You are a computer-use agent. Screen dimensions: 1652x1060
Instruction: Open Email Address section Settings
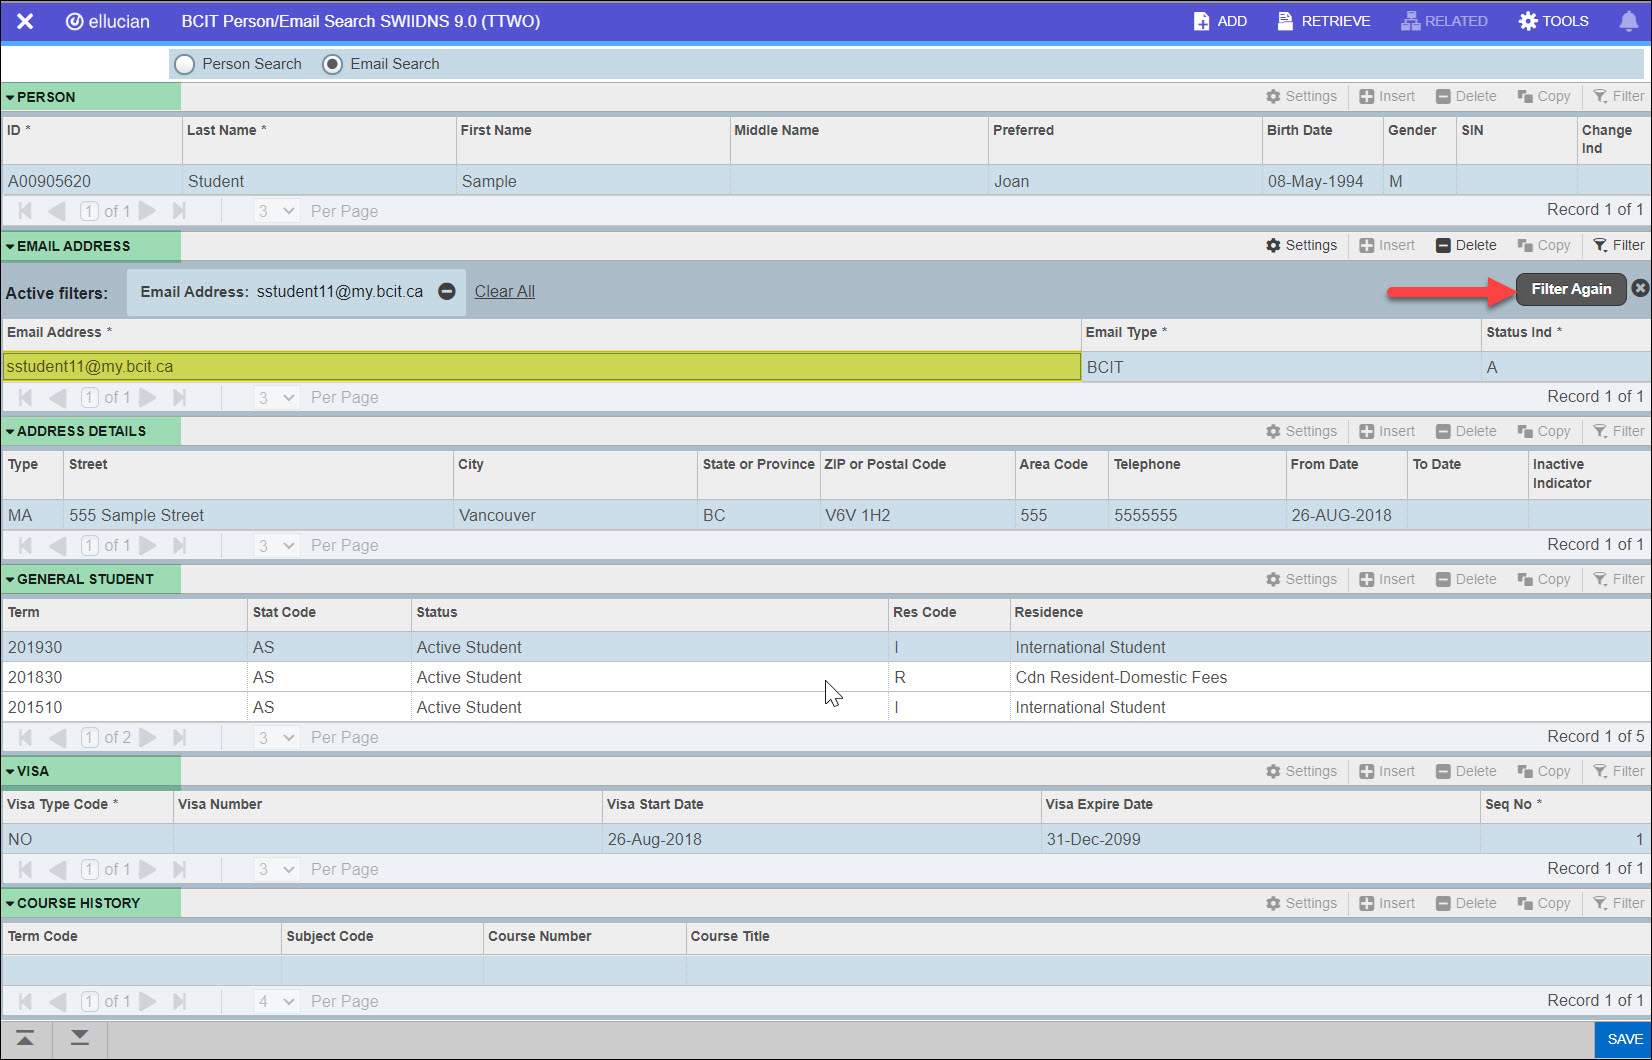1301,245
